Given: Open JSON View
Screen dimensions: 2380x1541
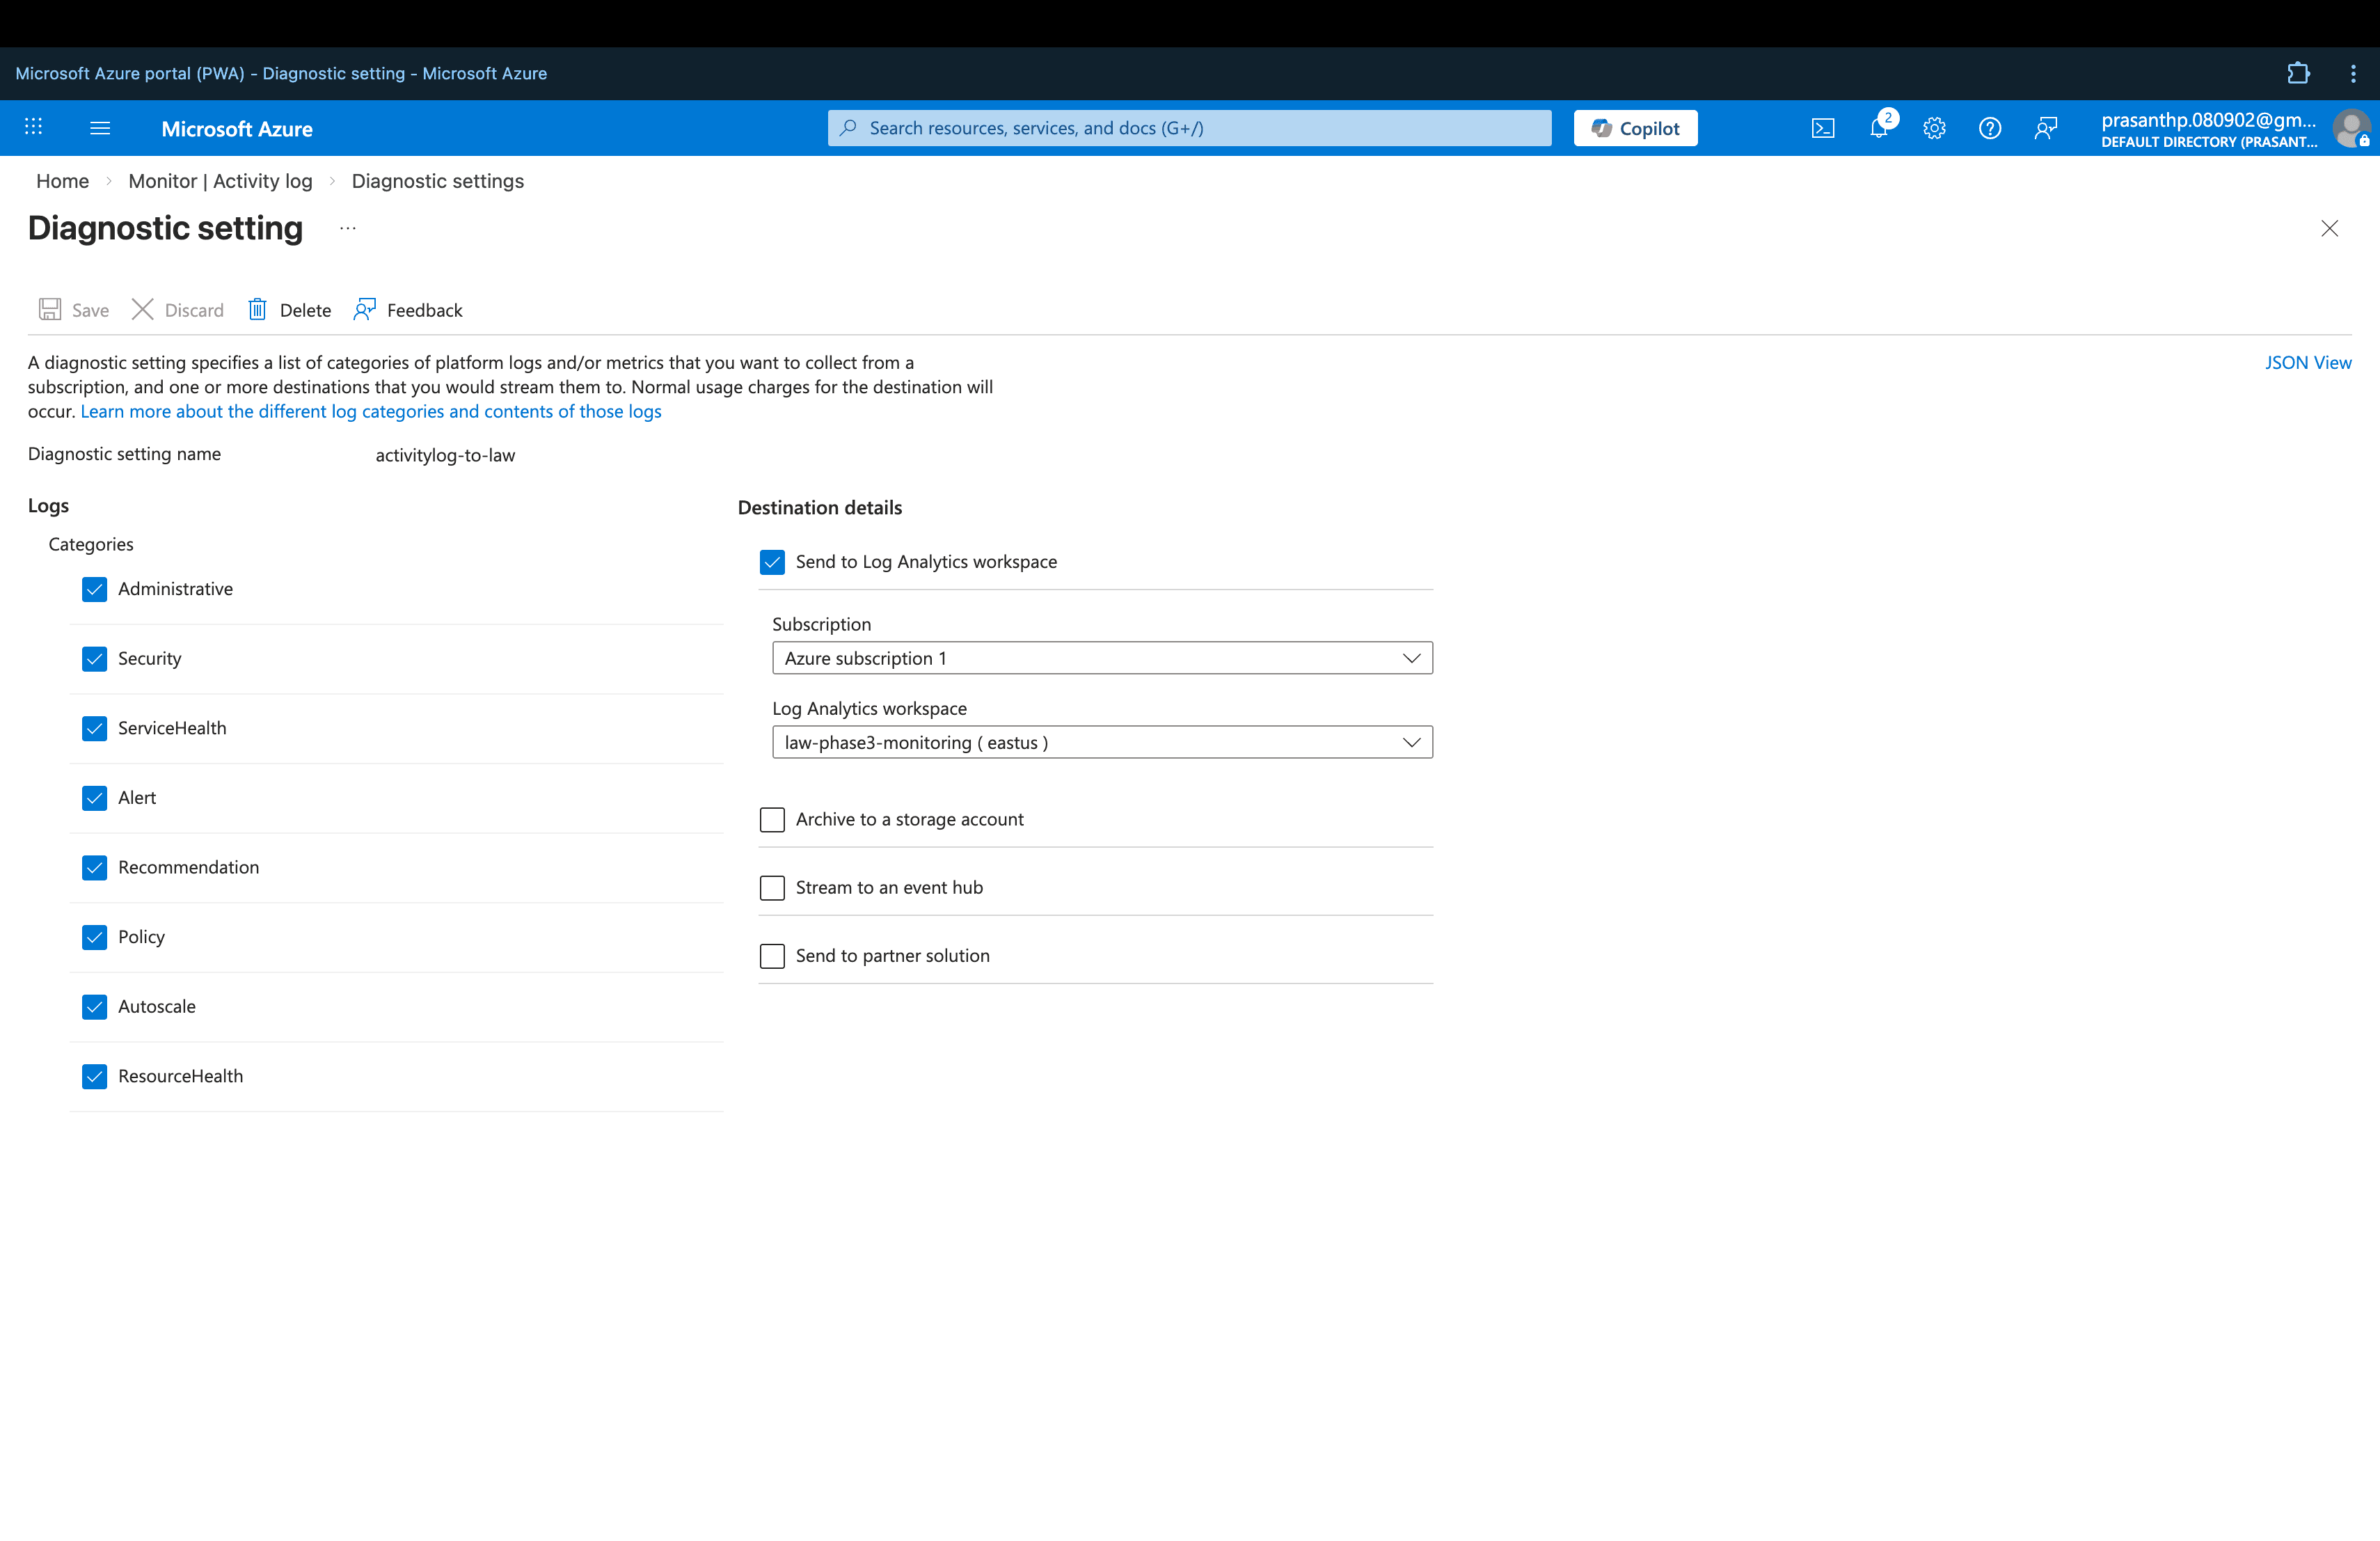Looking at the screenshot, I should (2308, 362).
